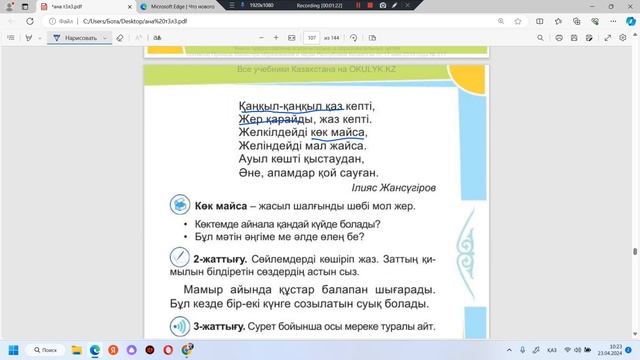This screenshot has height=360, width=640.
Task: Click the speaker icon beside 3-жаттығу
Action: tap(180, 327)
